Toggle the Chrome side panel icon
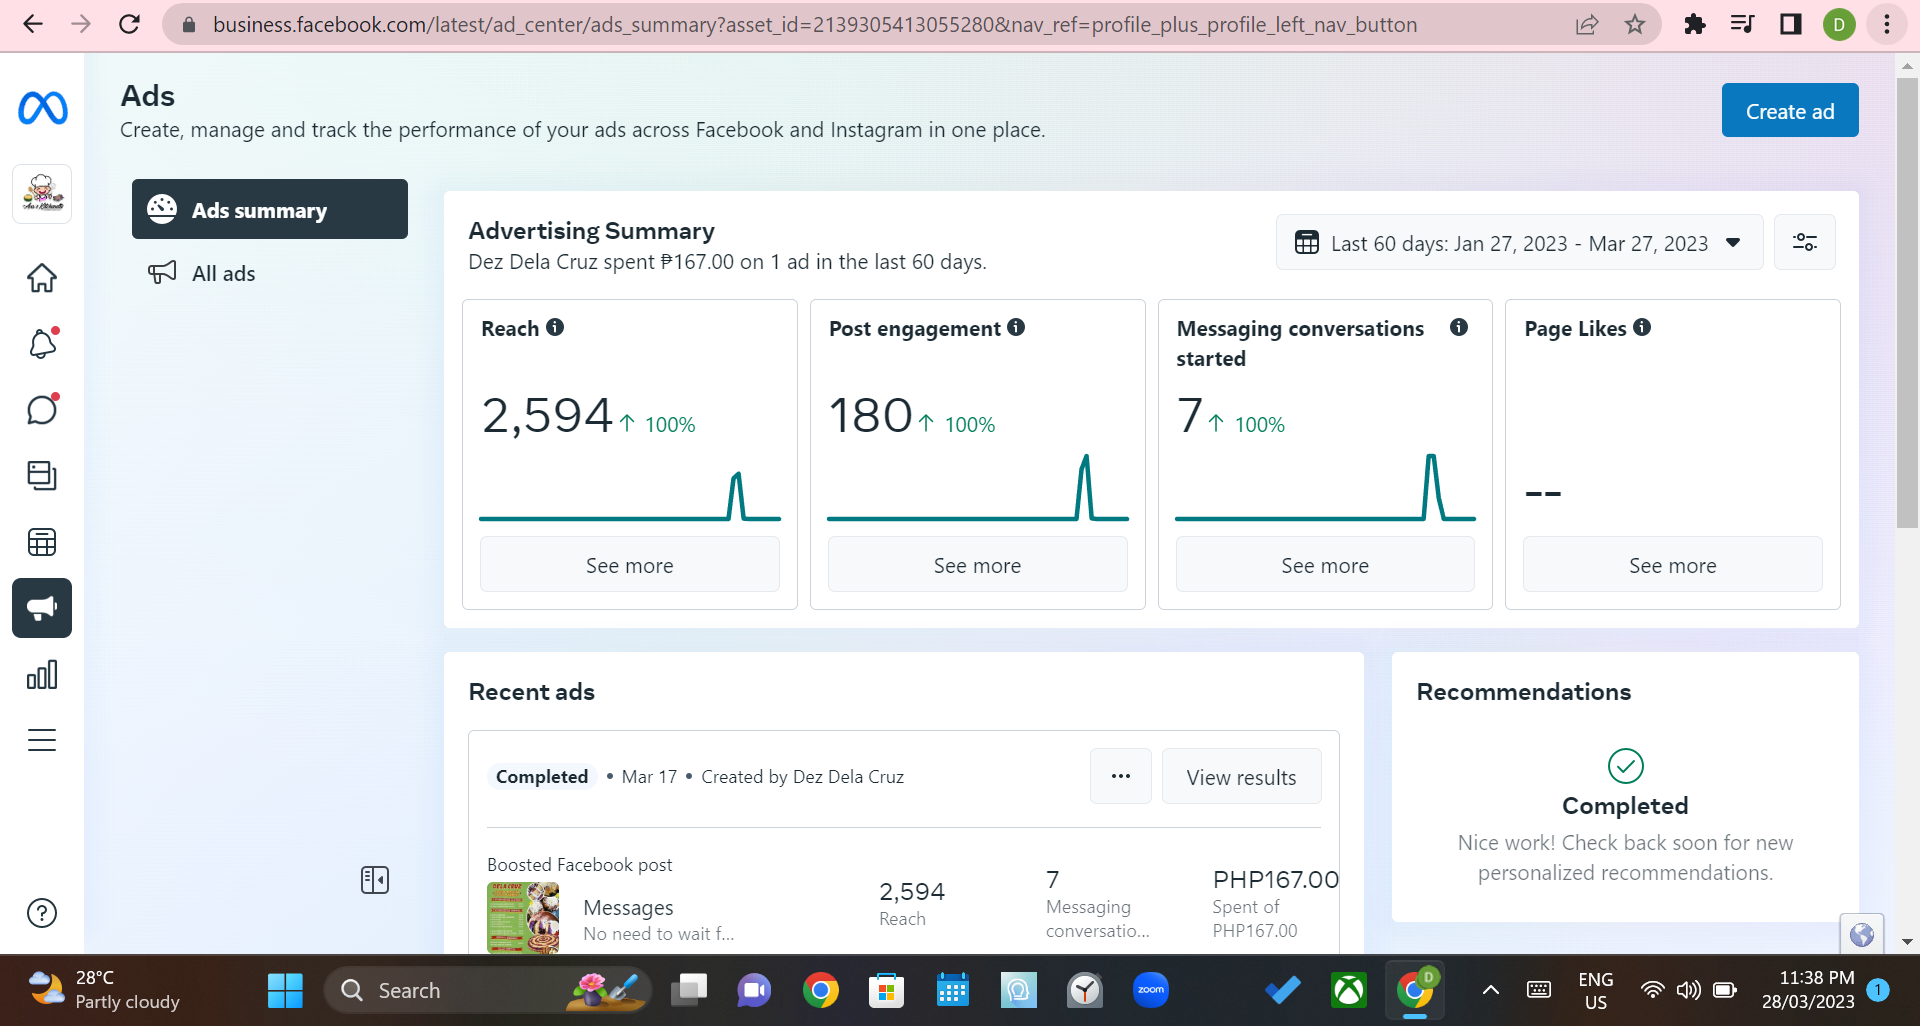This screenshot has height=1026, width=1920. [x=1790, y=24]
